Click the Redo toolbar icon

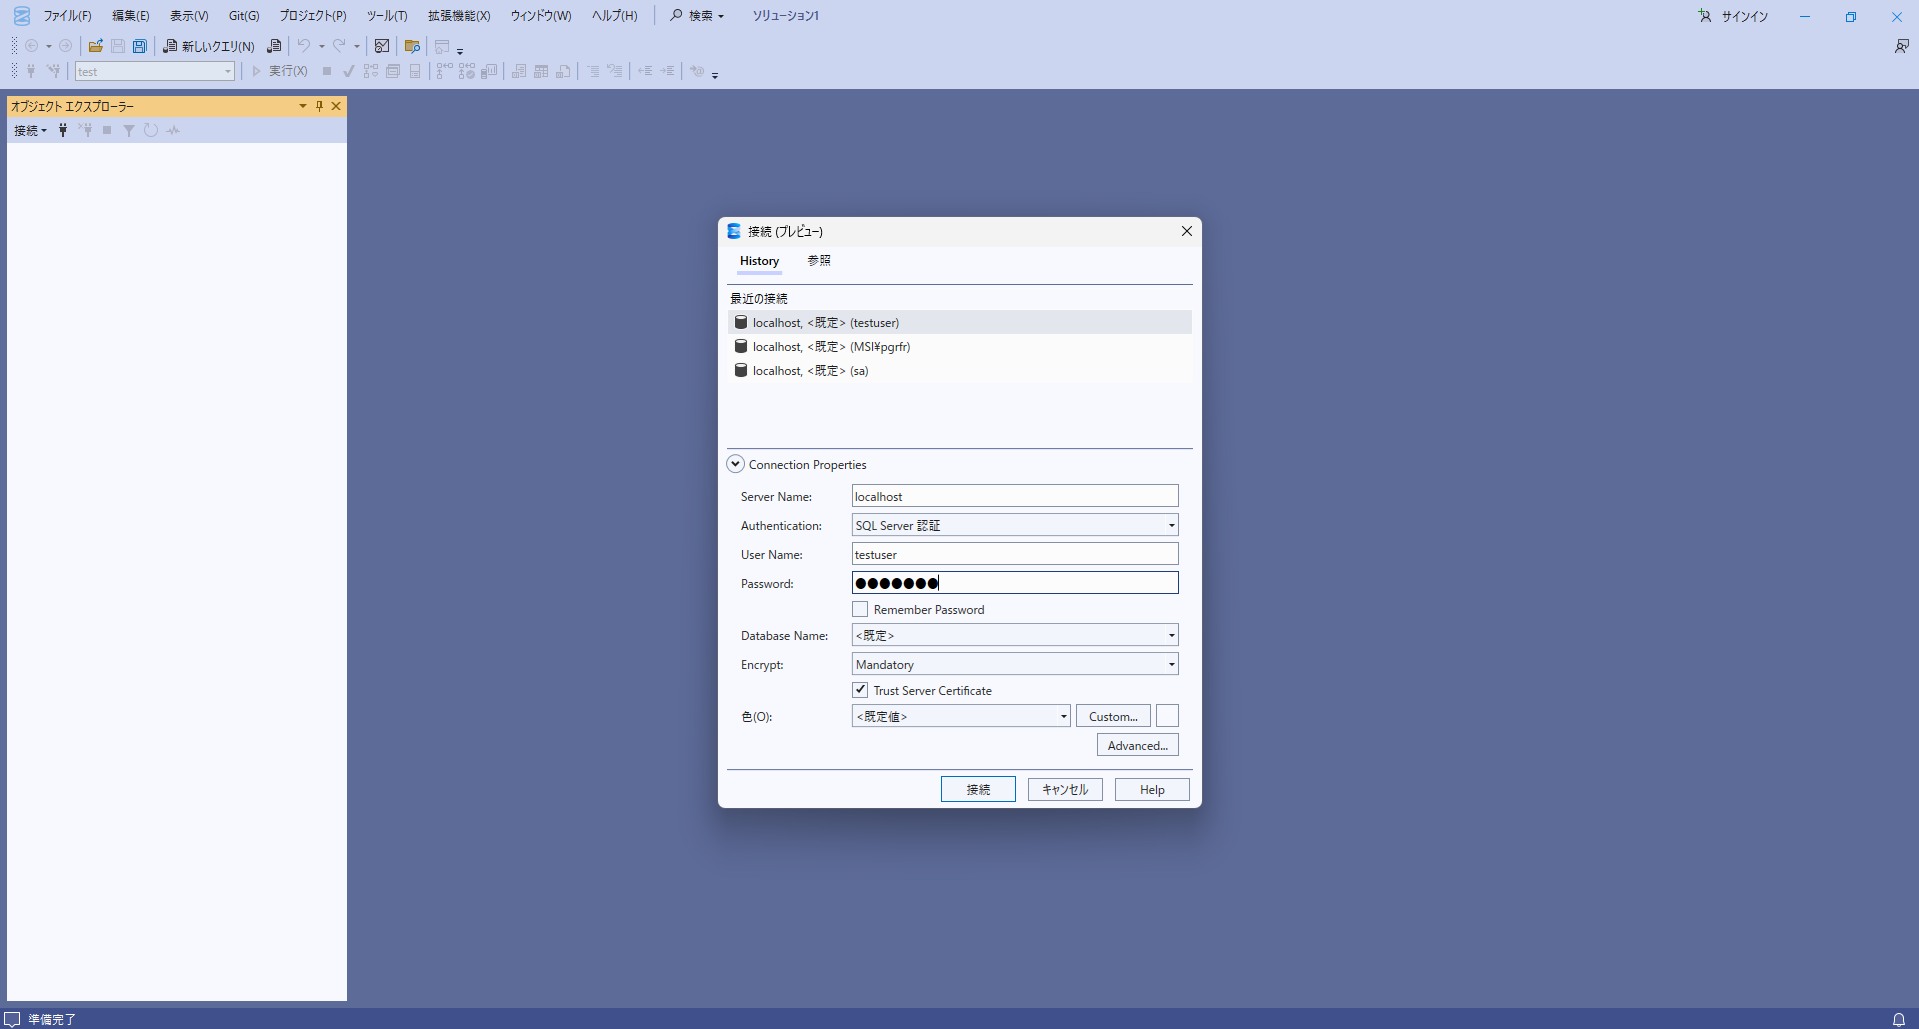340,46
